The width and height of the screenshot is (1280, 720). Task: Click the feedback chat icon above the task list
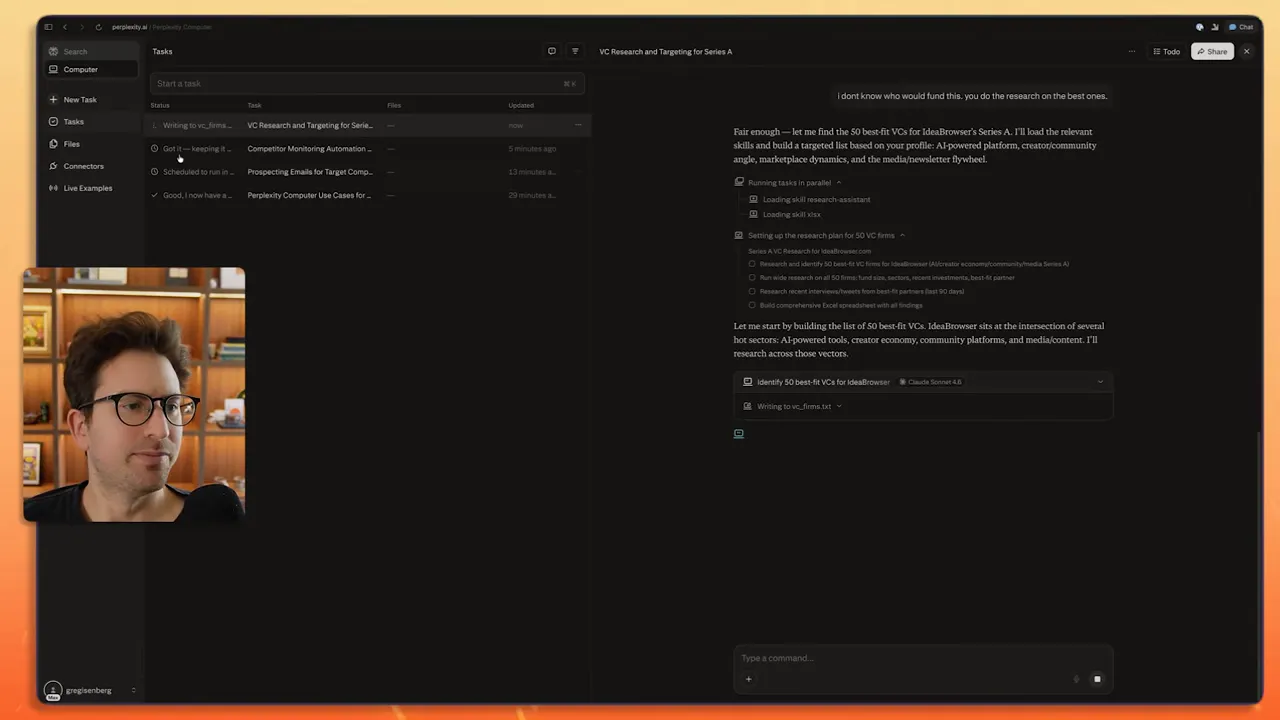tap(551, 51)
